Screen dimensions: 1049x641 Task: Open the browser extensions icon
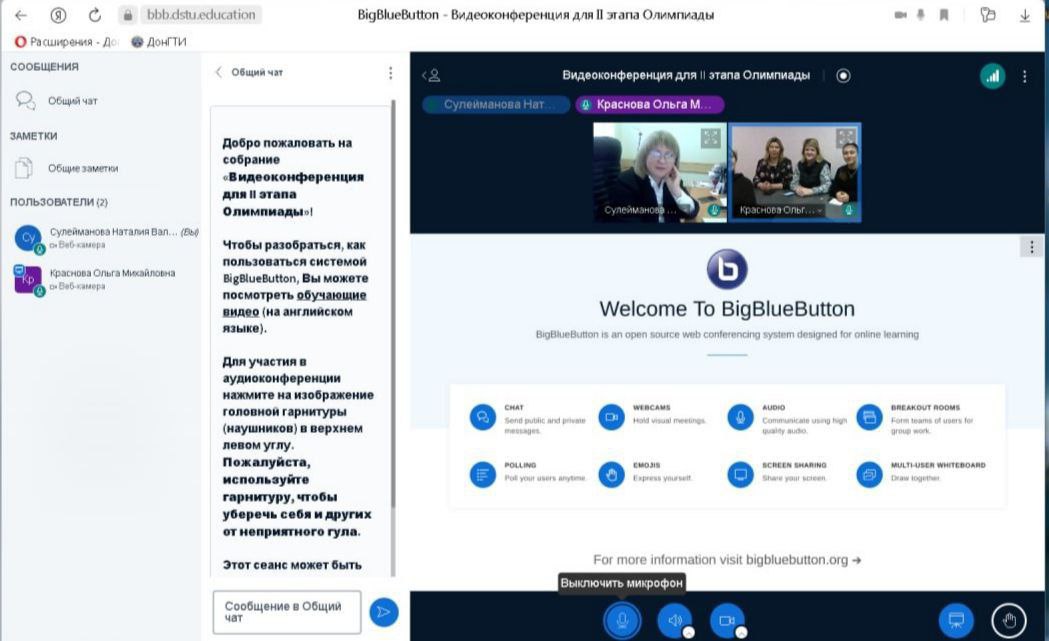pos(987,15)
